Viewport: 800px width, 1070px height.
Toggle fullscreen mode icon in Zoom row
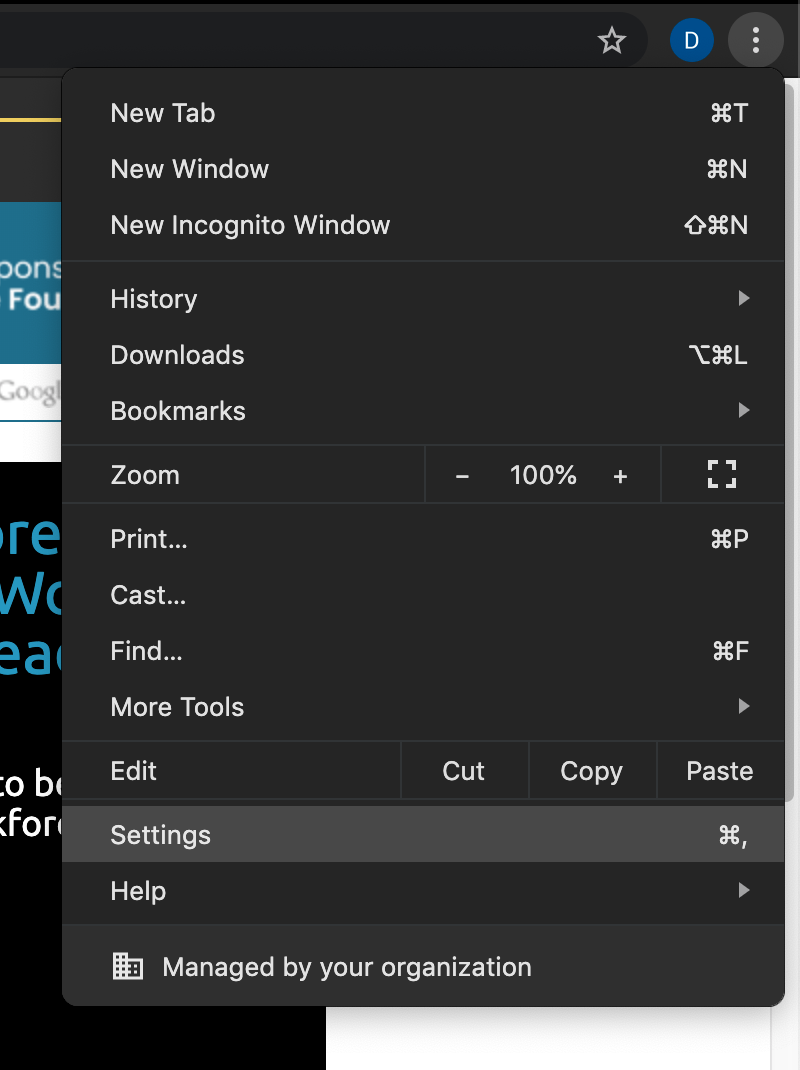[x=722, y=475]
